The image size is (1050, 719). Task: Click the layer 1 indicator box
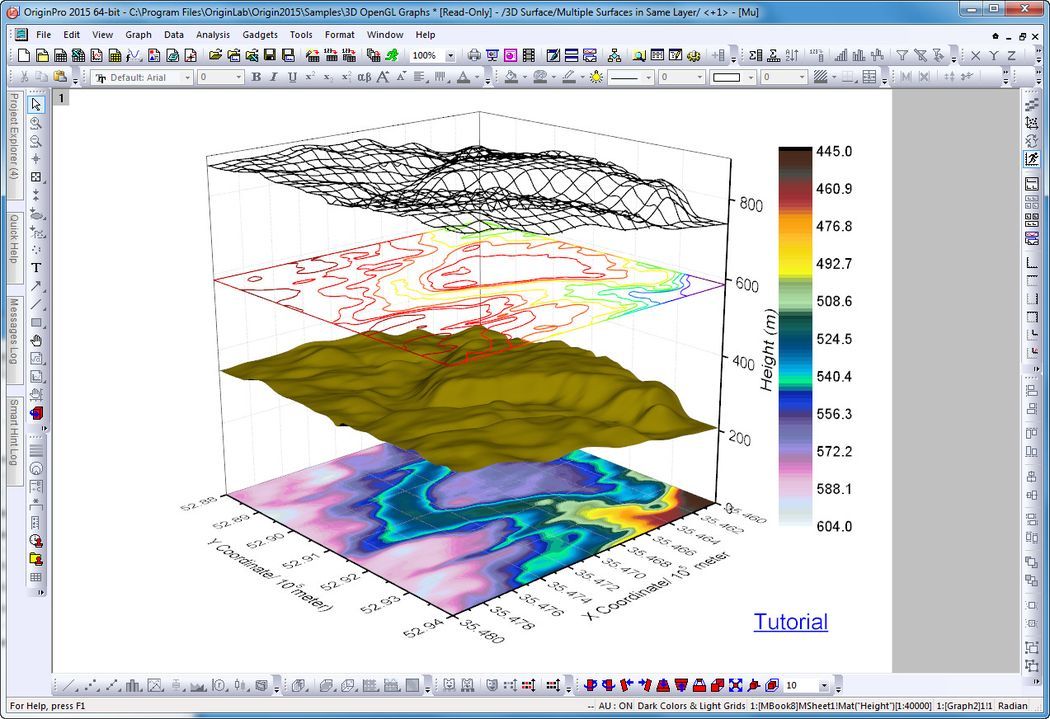pyautogui.click(x=61, y=97)
